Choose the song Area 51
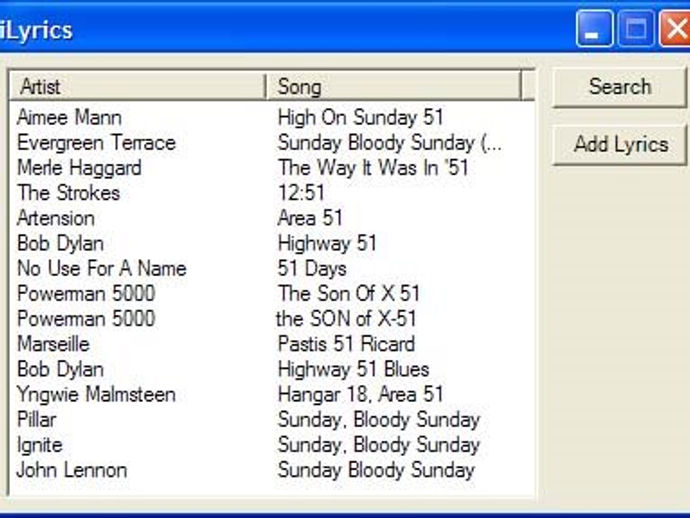 click(310, 218)
